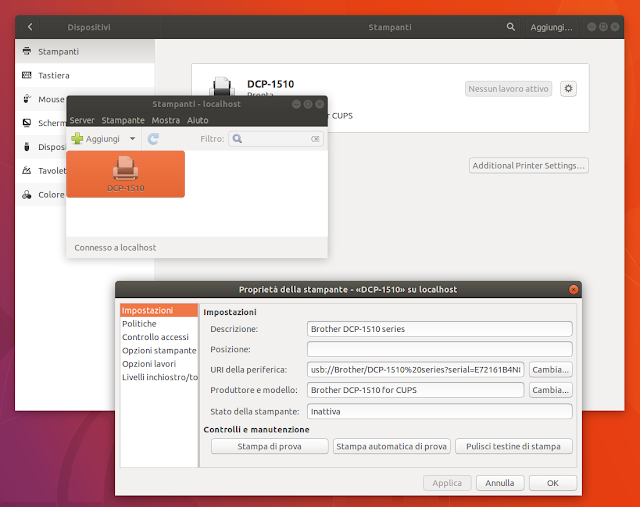The height and width of the screenshot is (507, 640).
Task: Refresh printer list in Stampanti localhost
Action: 153,139
